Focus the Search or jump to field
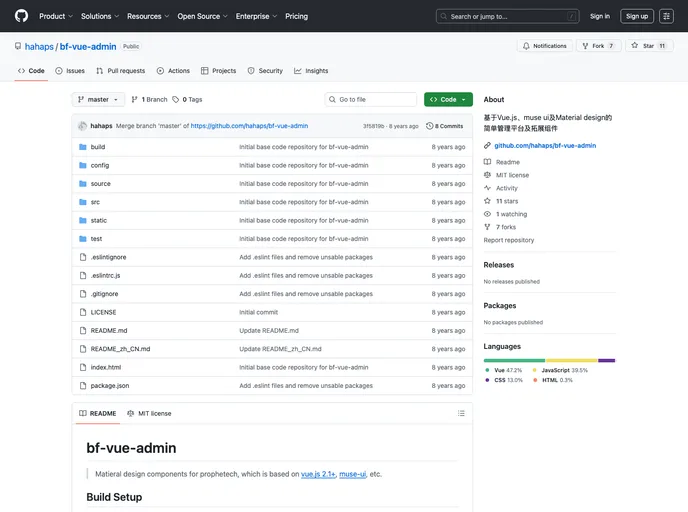This screenshot has width=688, height=512. [507, 16]
